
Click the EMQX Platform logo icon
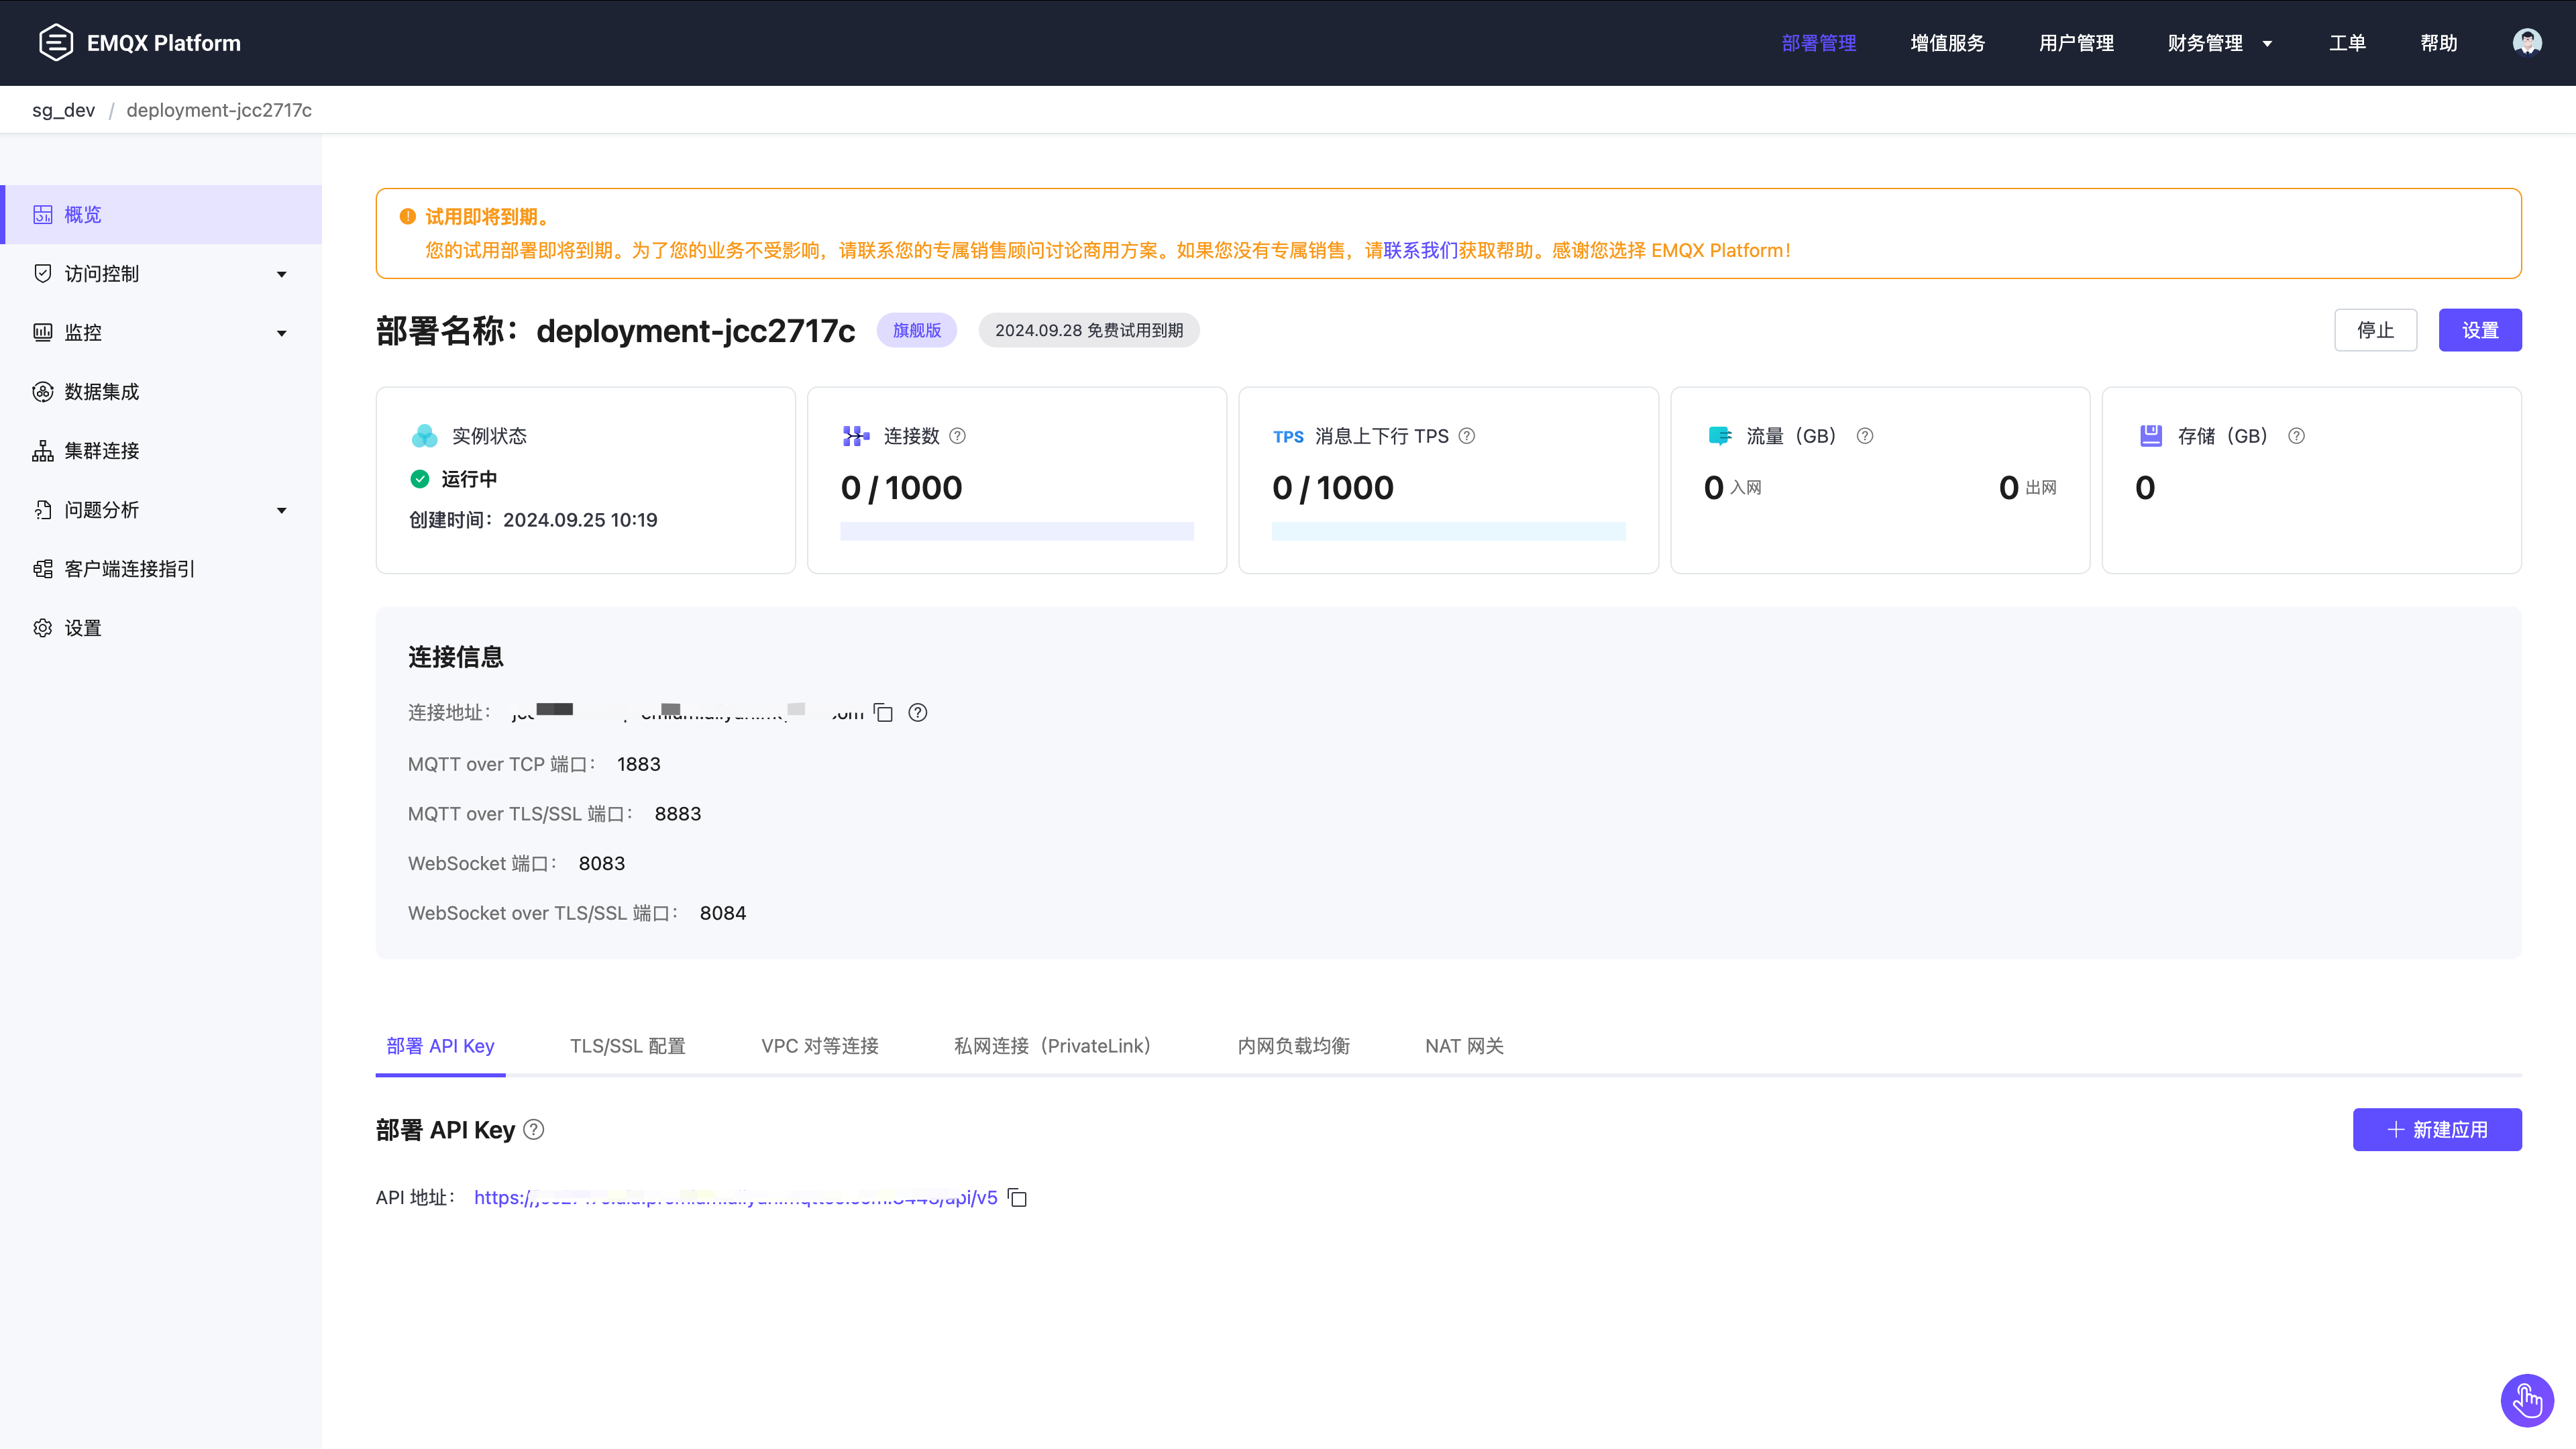56,42
